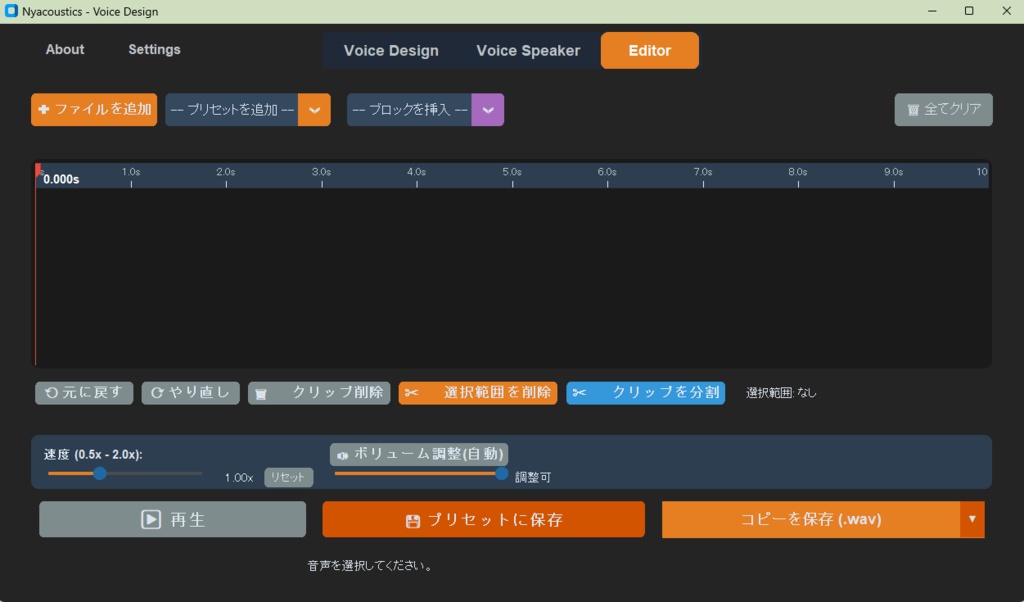The width and height of the screenshot is (1024, 602).
Task: Click the red playhead marker at 0.000s
Action: coord(38,168)
